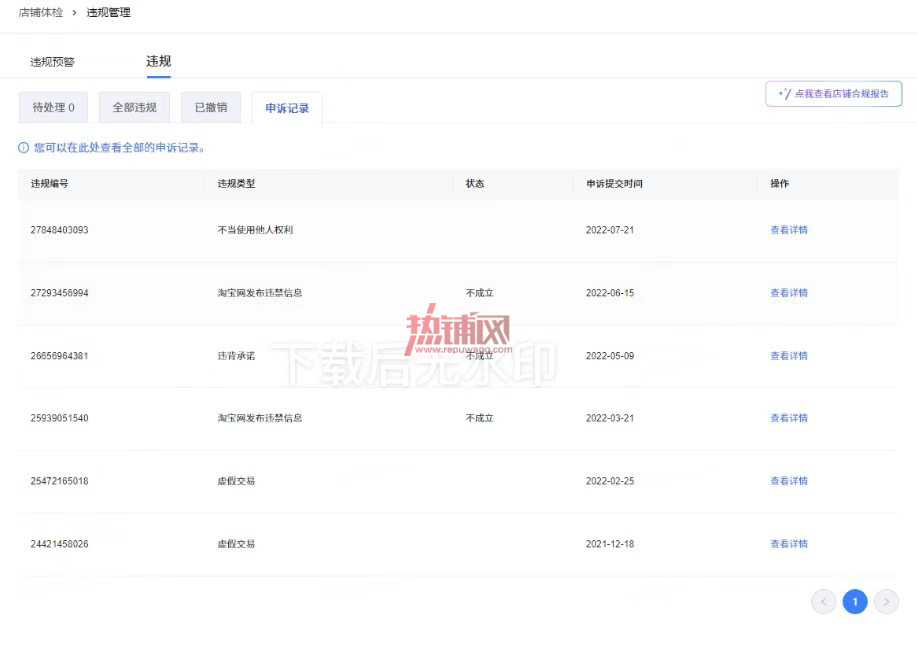Image resolution: width=917 pixels, height=659 pixels.
Task: Open the 点我查看店铺合规报告 button
Action: pyautogui.click(x=833, y=94)
